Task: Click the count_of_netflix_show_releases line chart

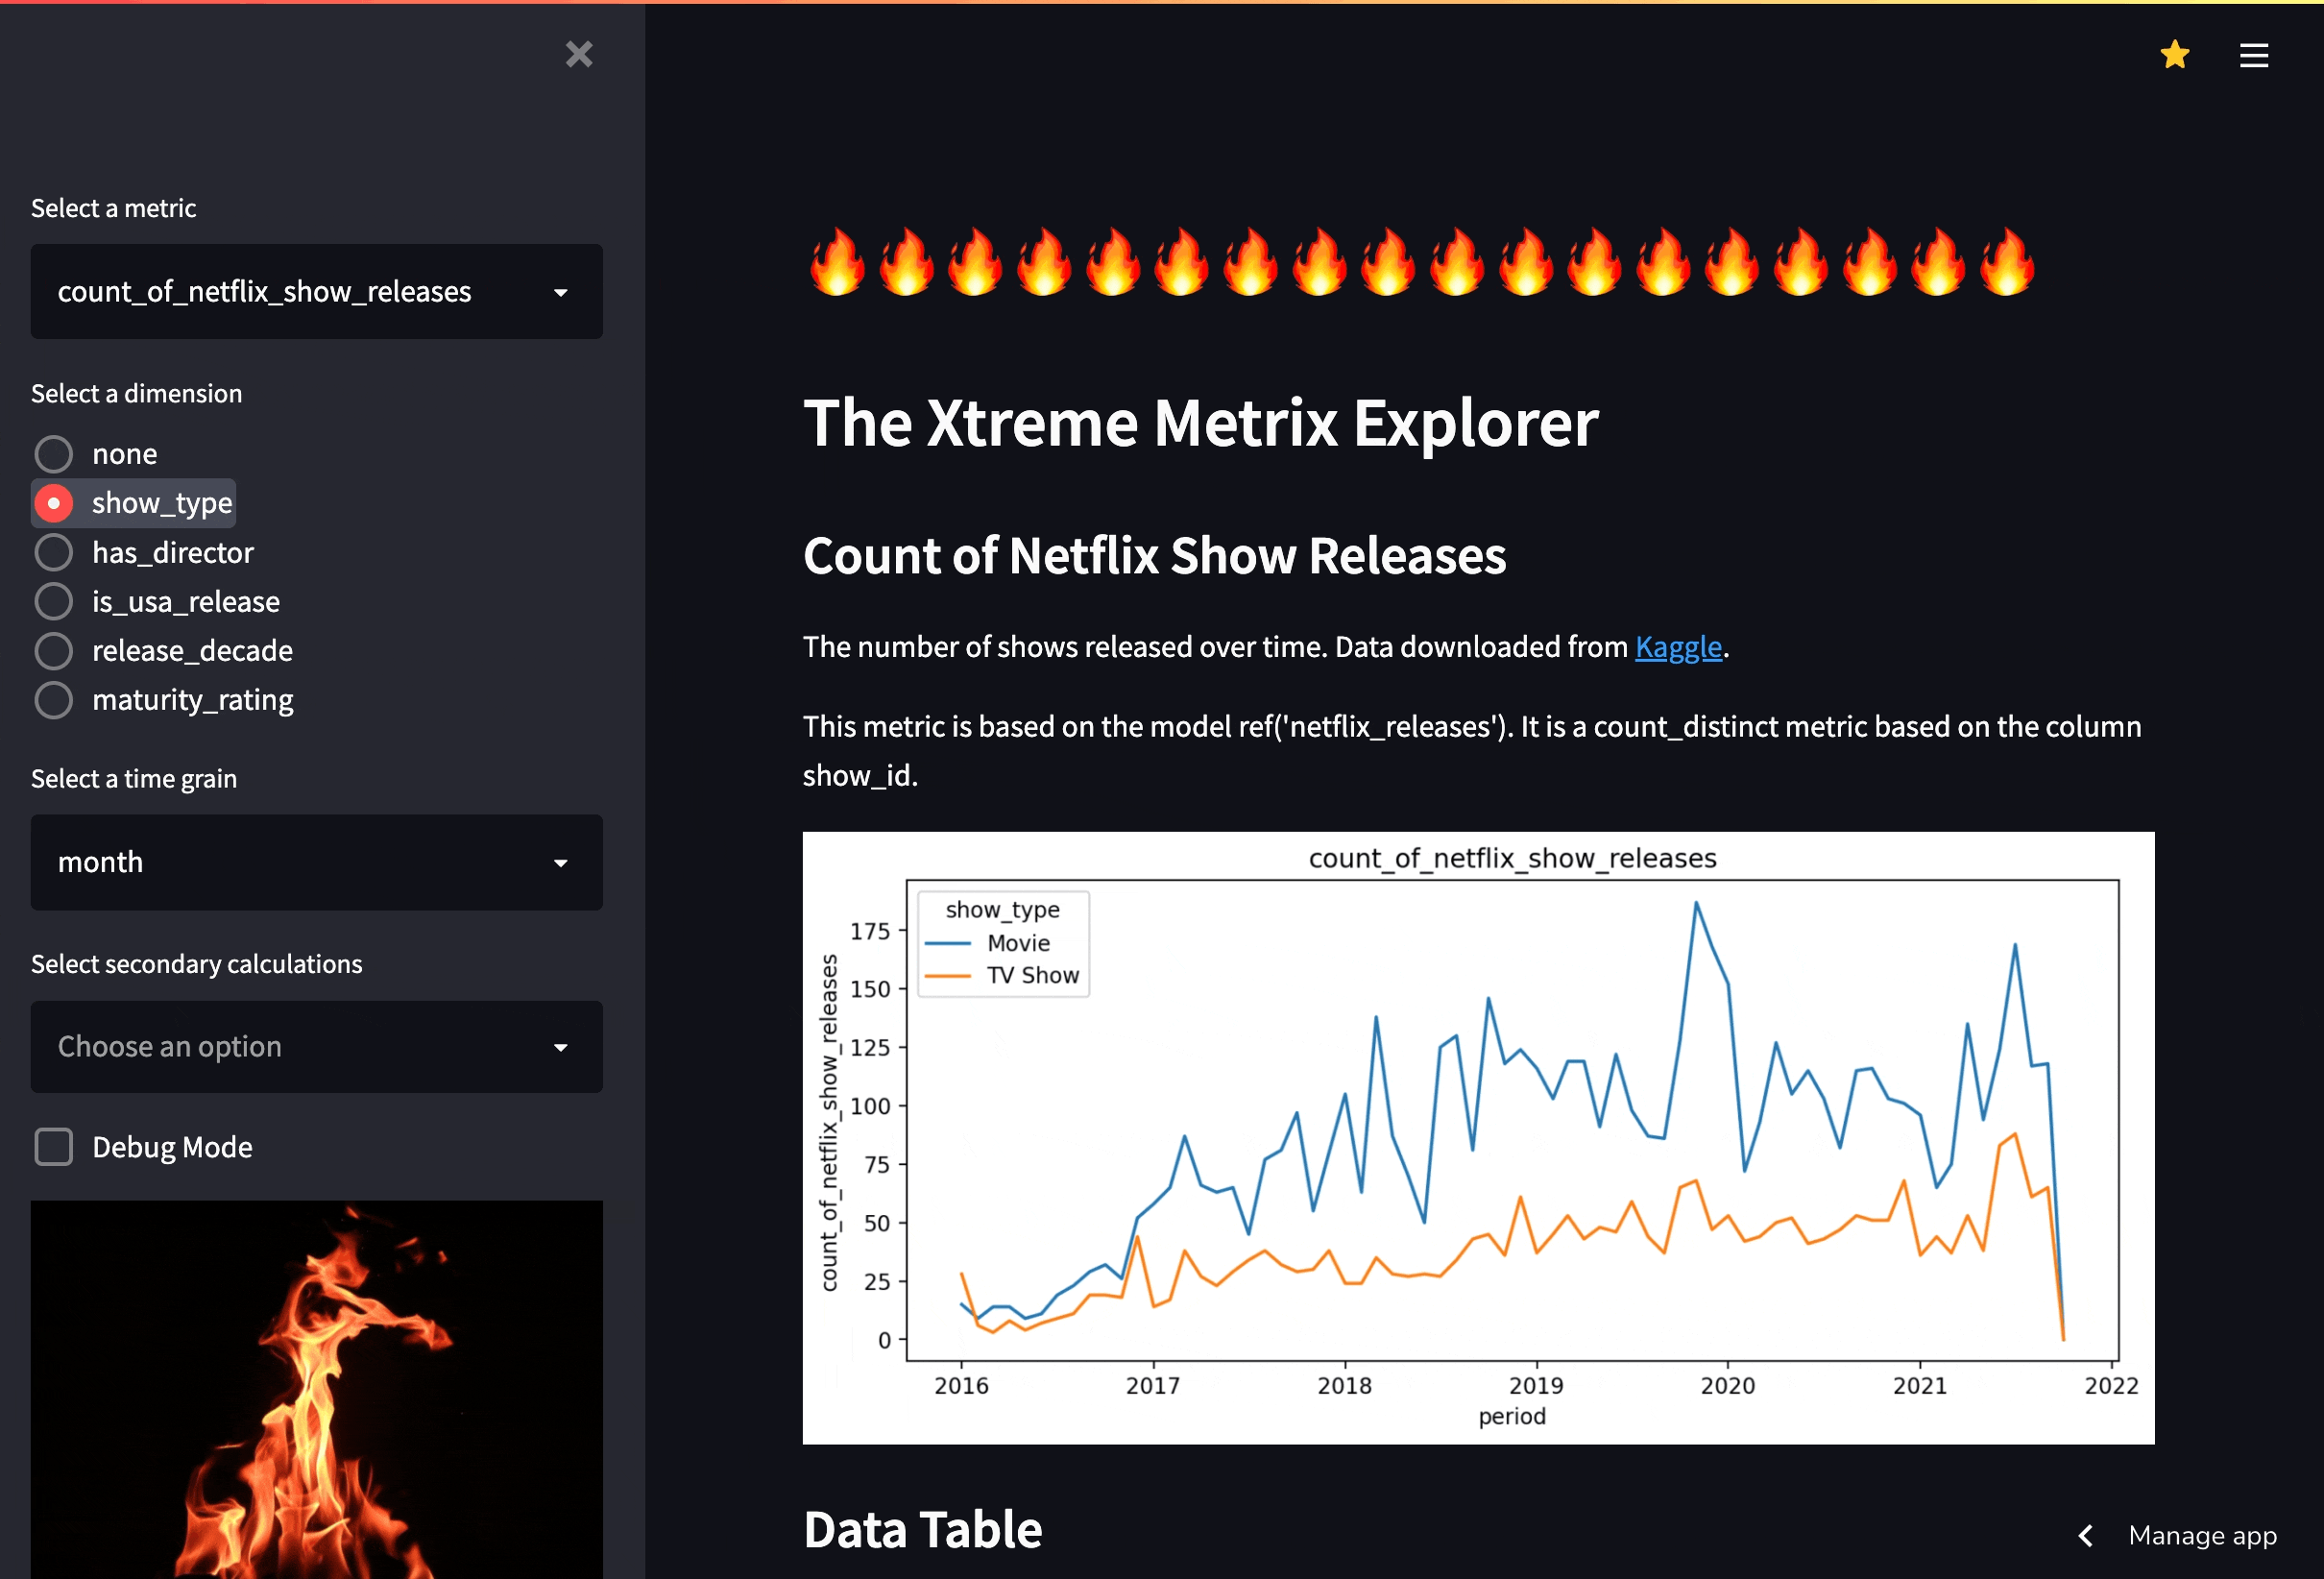Action: 1478,1138
